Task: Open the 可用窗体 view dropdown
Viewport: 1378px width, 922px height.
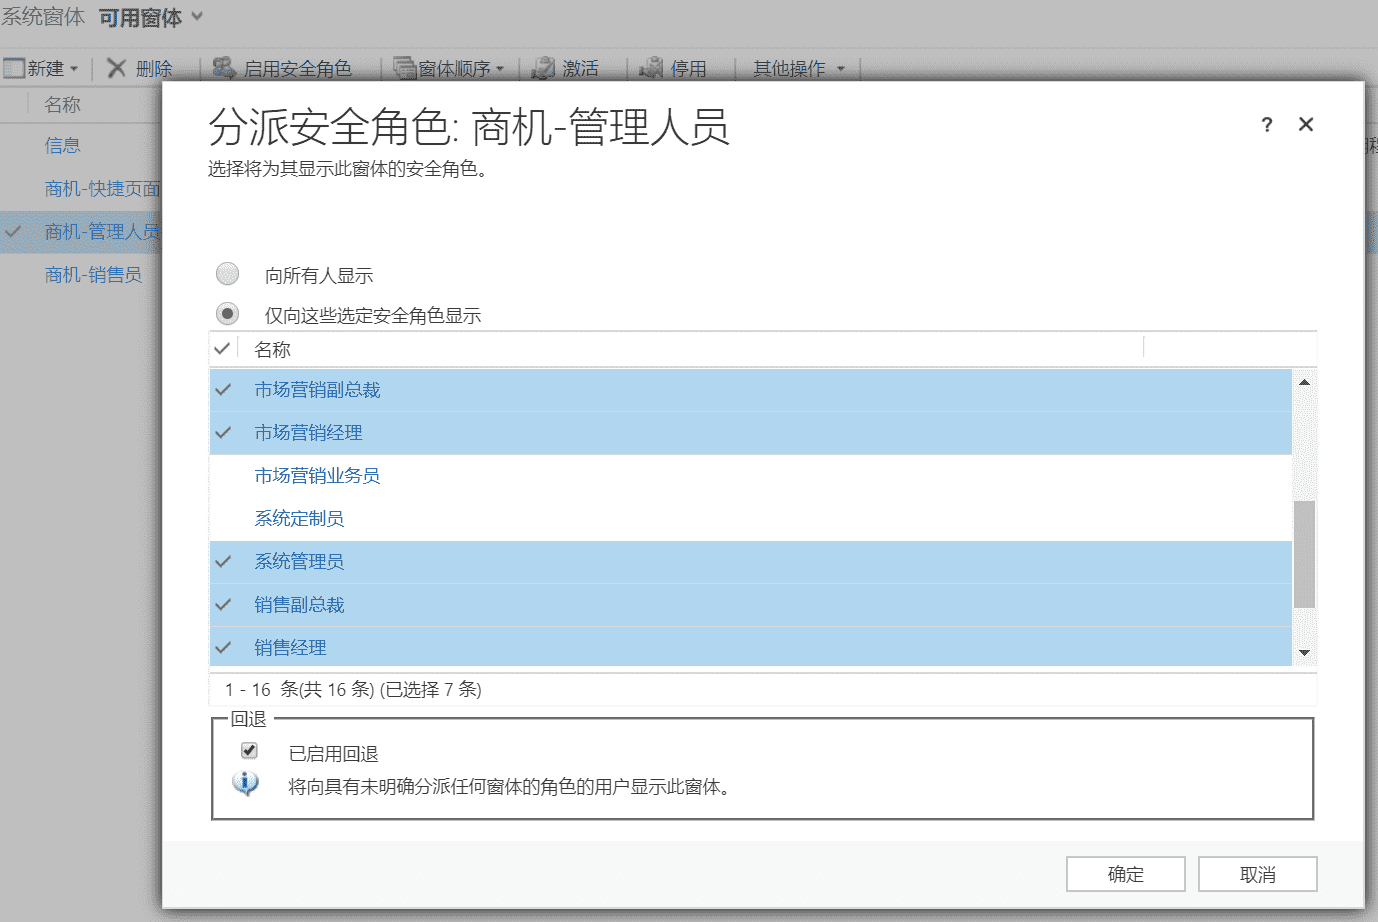Action: pyautogui.click(x=197, y=16)
